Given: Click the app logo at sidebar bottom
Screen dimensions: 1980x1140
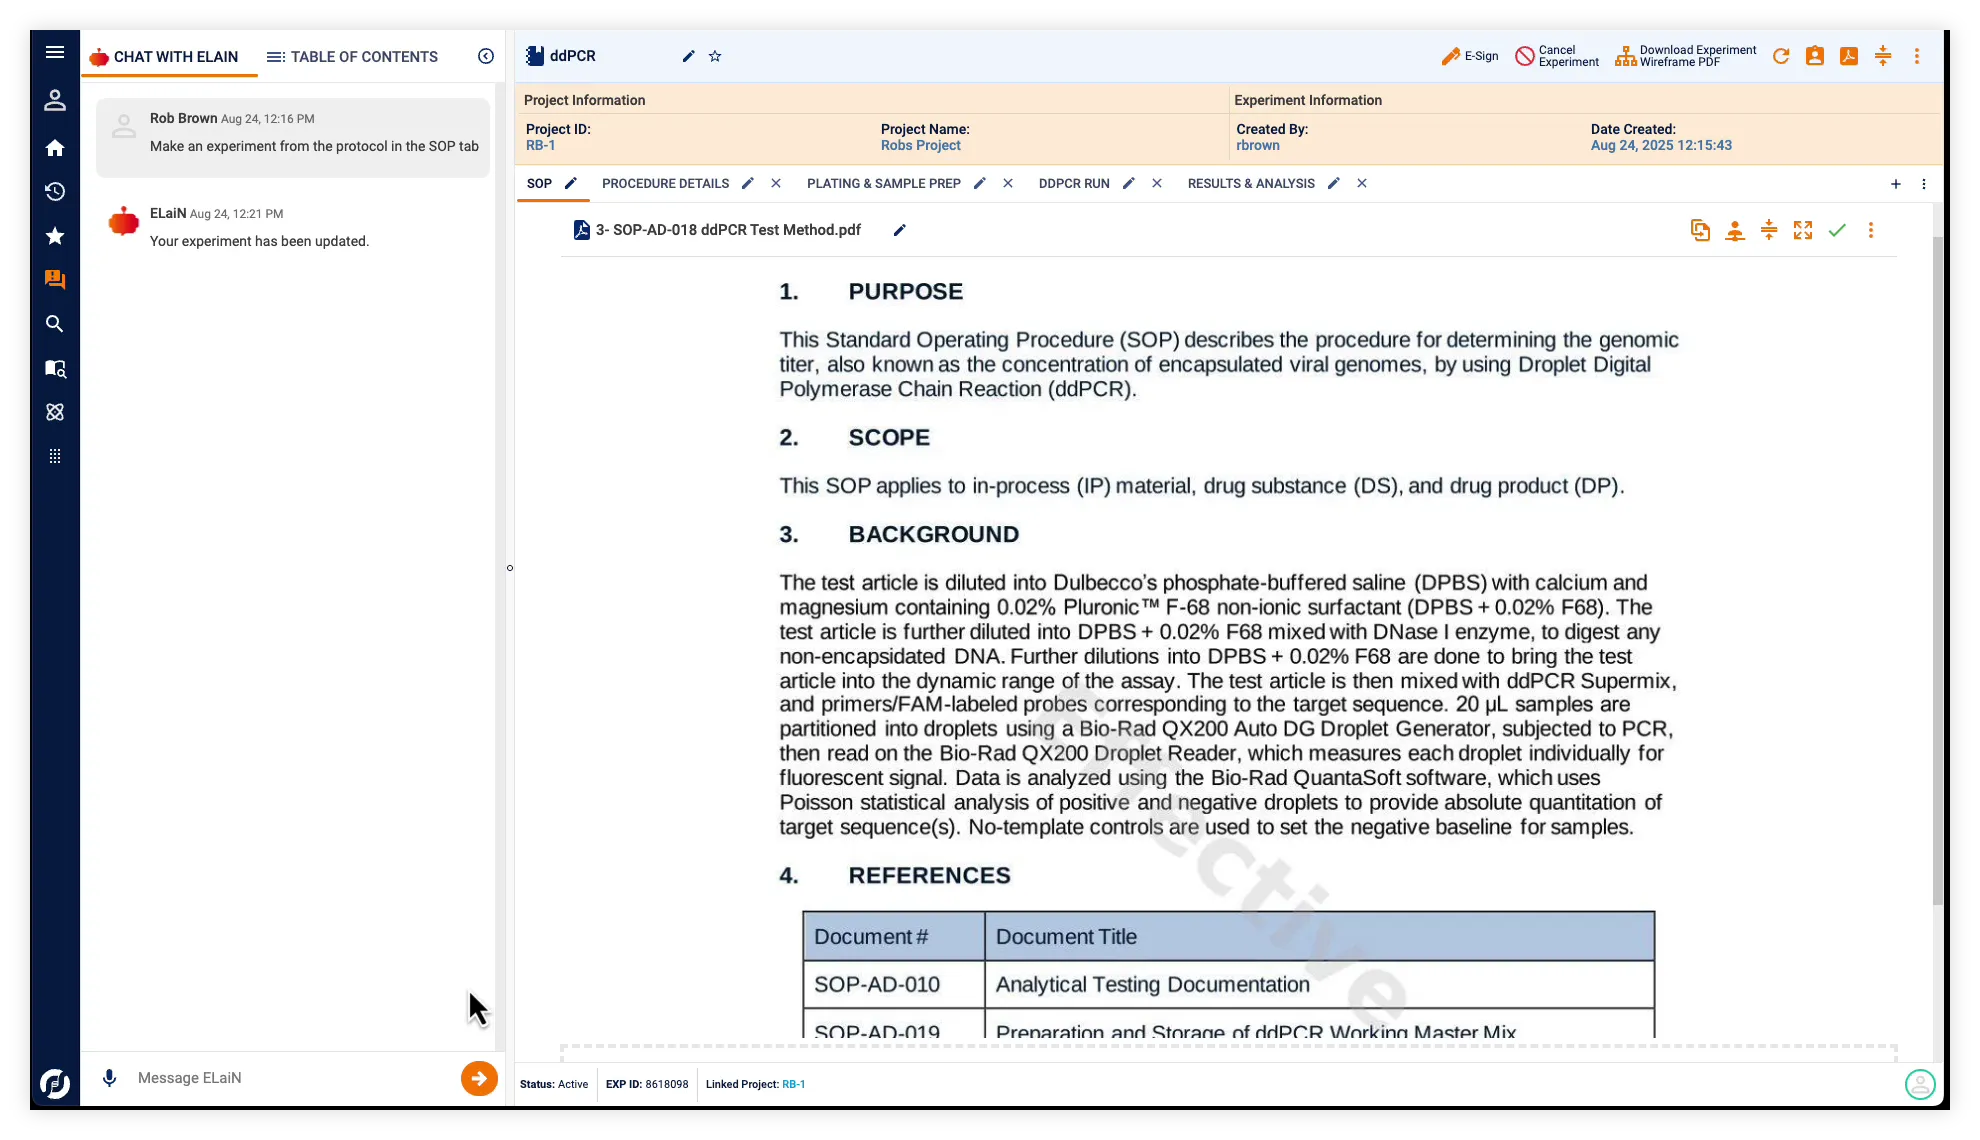Looking at the screenshot, I should pyautogui.click(x=55, y=1083).
